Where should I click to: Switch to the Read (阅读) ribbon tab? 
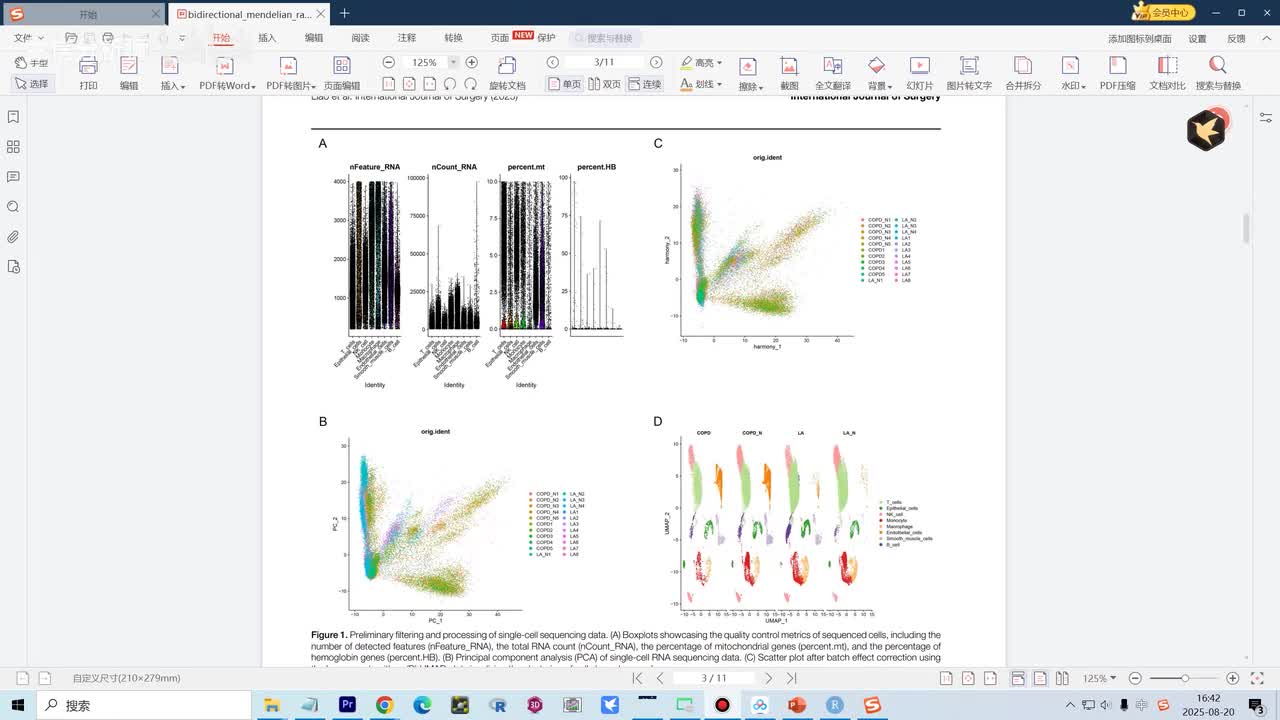coord(360,38)
